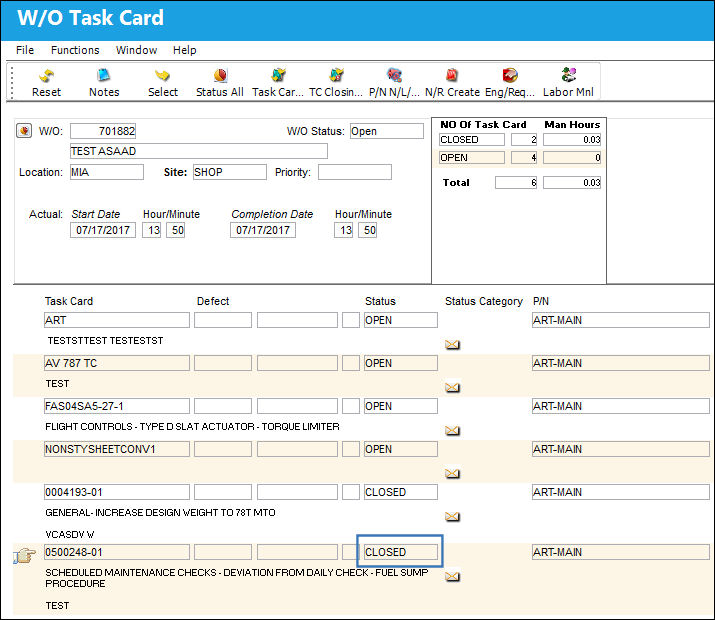The width and height of the screenshot is (715, 620).
Task: Open the Functions menu
Action: click(75, 50)
